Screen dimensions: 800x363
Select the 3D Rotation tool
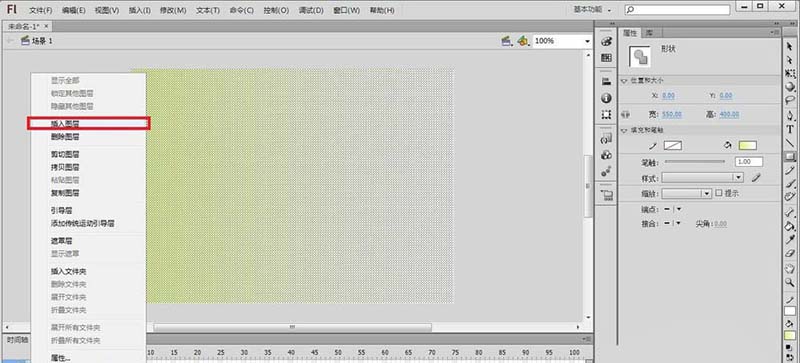pyautogui.click(x=790, y=87)
